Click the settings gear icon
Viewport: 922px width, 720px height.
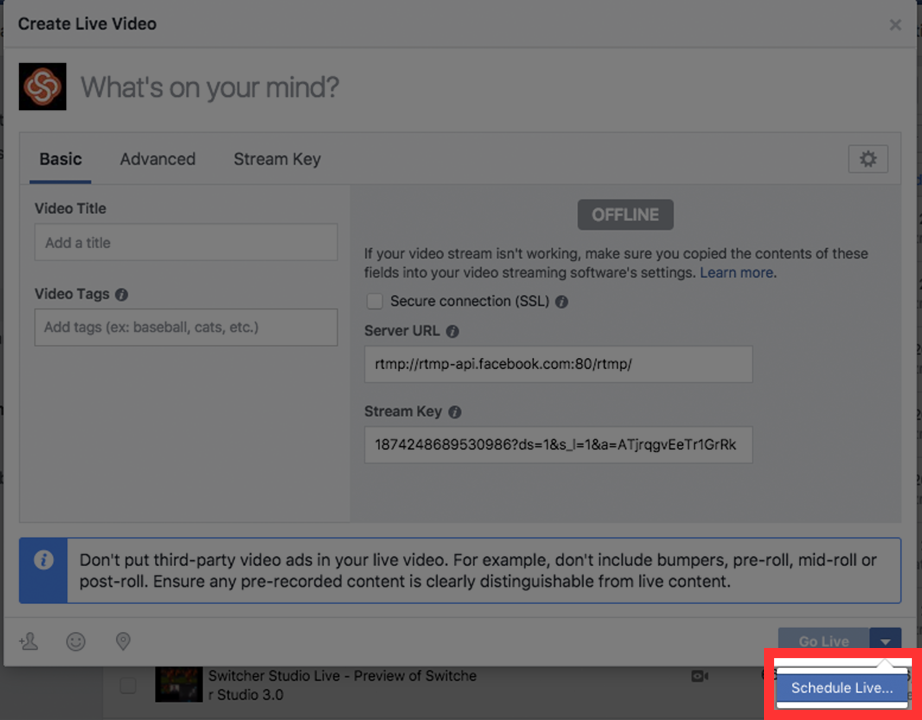867,159
